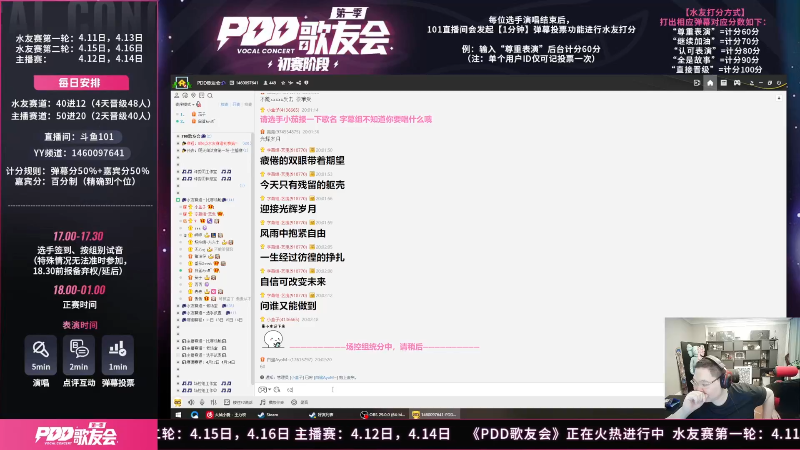Click the pink message 场控组统分中，请稍后

pyautogui.click(x=384, y=346)
